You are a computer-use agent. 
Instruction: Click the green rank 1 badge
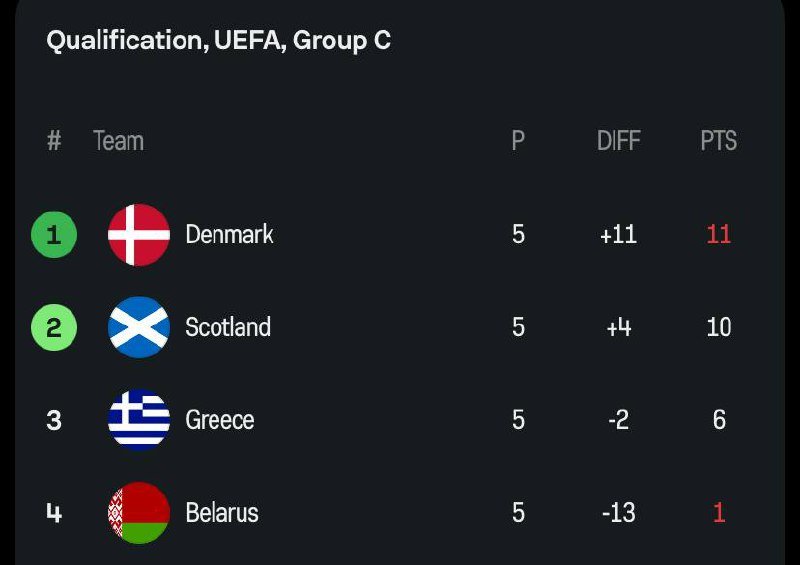click(x=54, y=235)
